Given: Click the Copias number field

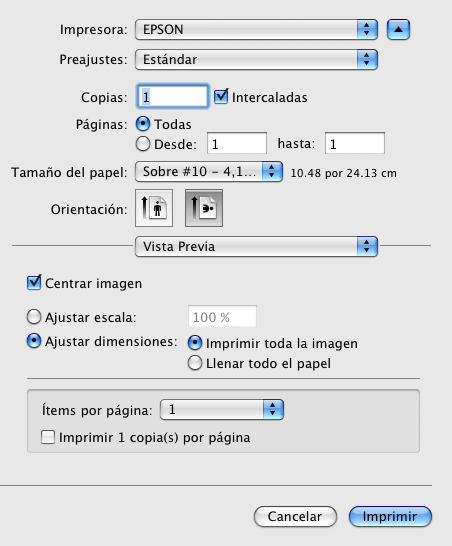Looking at the screenshot, I should pyautogui.click(x=173, y=96).
